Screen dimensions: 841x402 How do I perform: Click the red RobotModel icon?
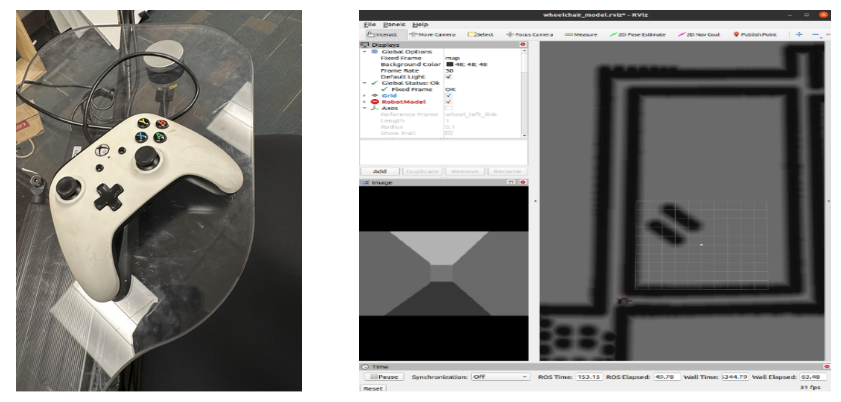point(374,102)
